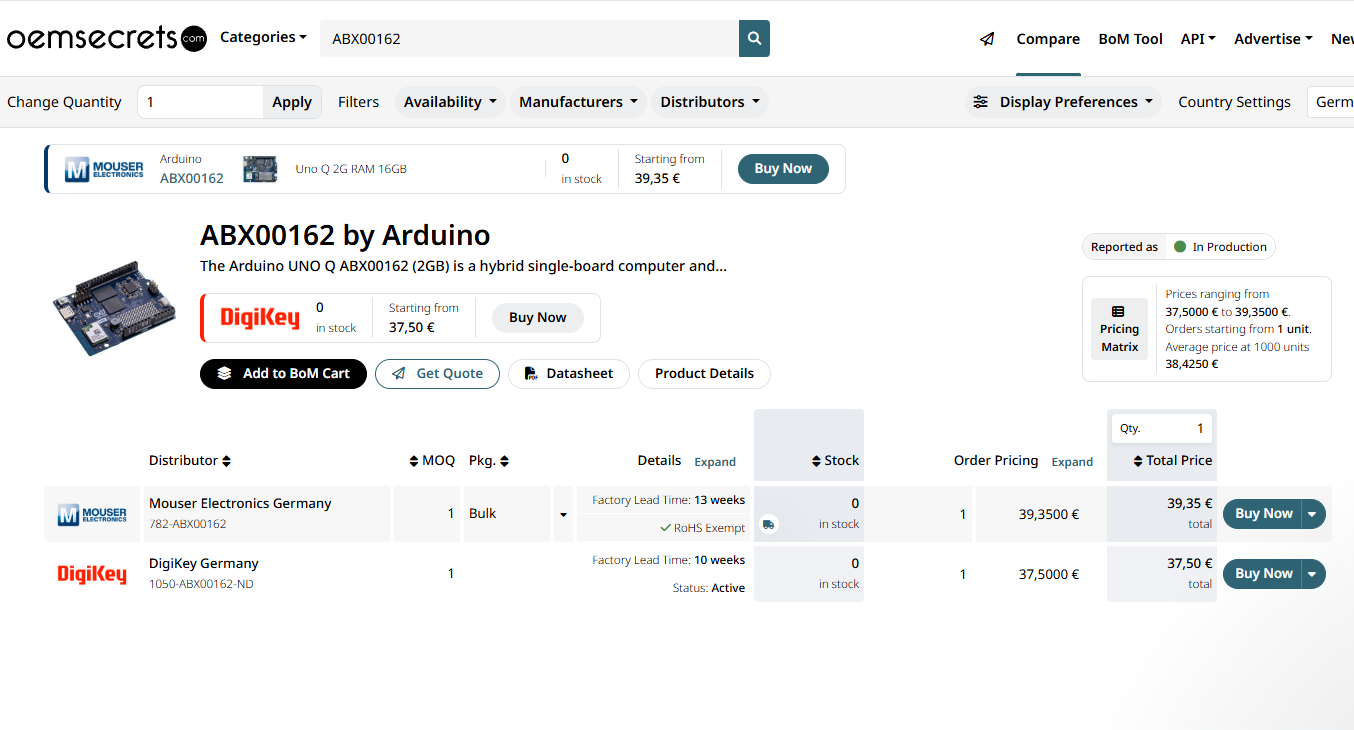Viewport: 1354px width, 730px height.
Task: Sort by Total Price column
Action: [x=1138, y=461]
